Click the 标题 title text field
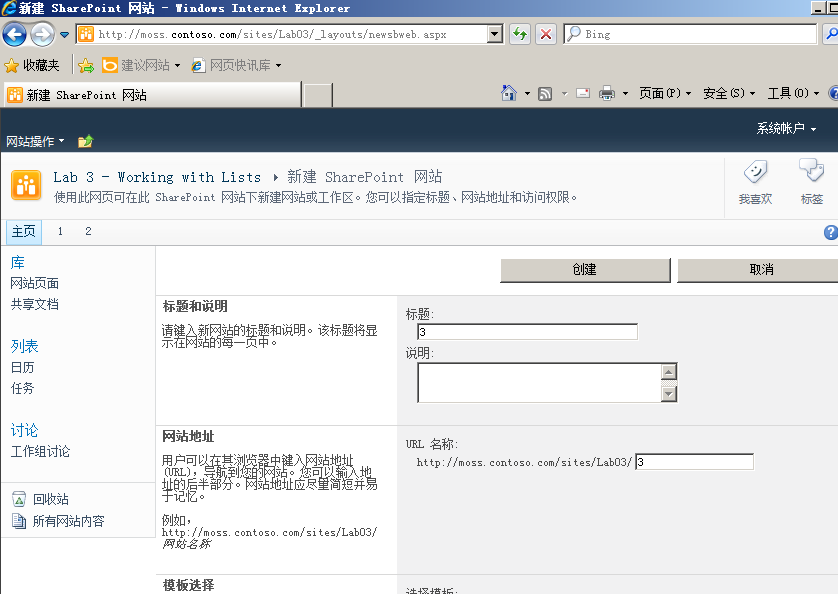 click(x=527, y=332)
